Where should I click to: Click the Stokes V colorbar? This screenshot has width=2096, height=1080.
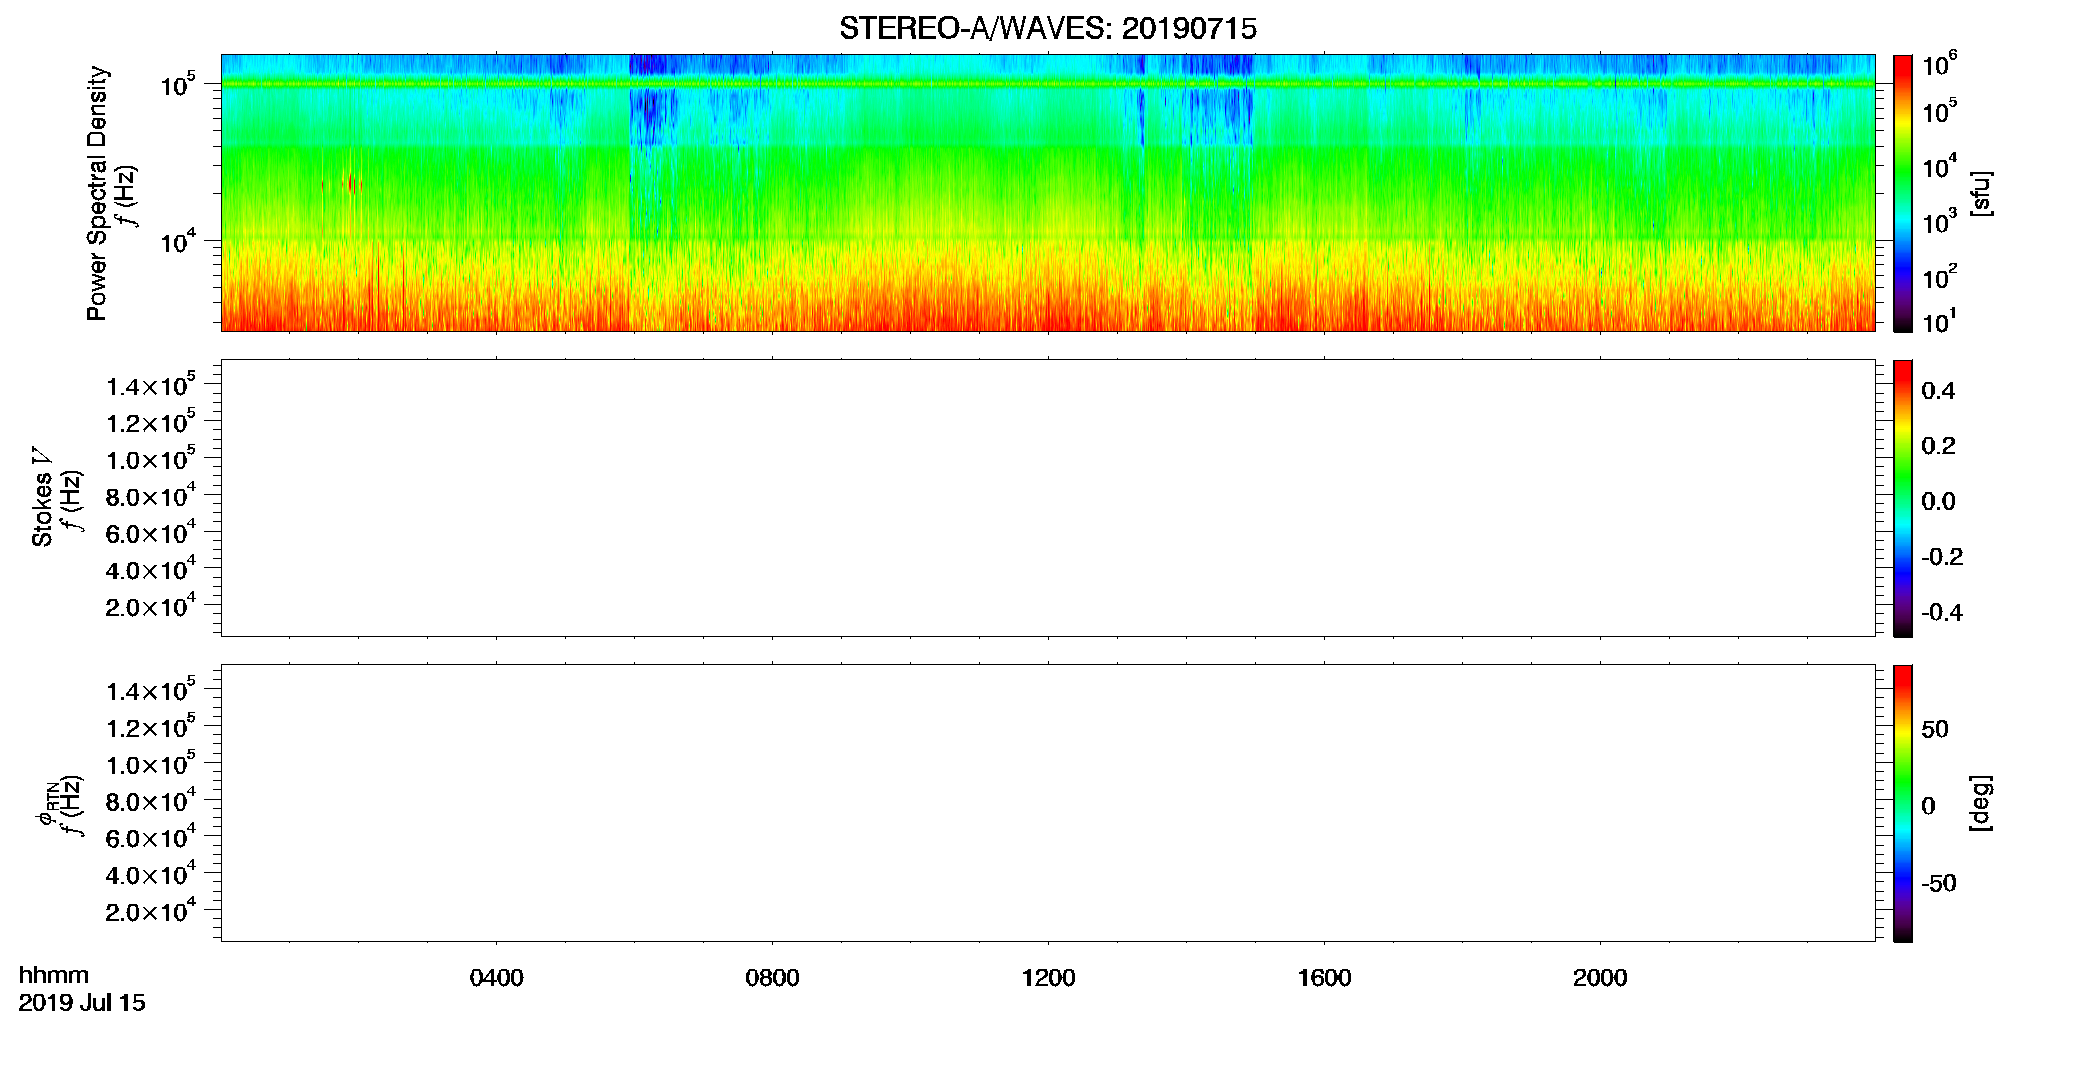tap(1902, 498)
